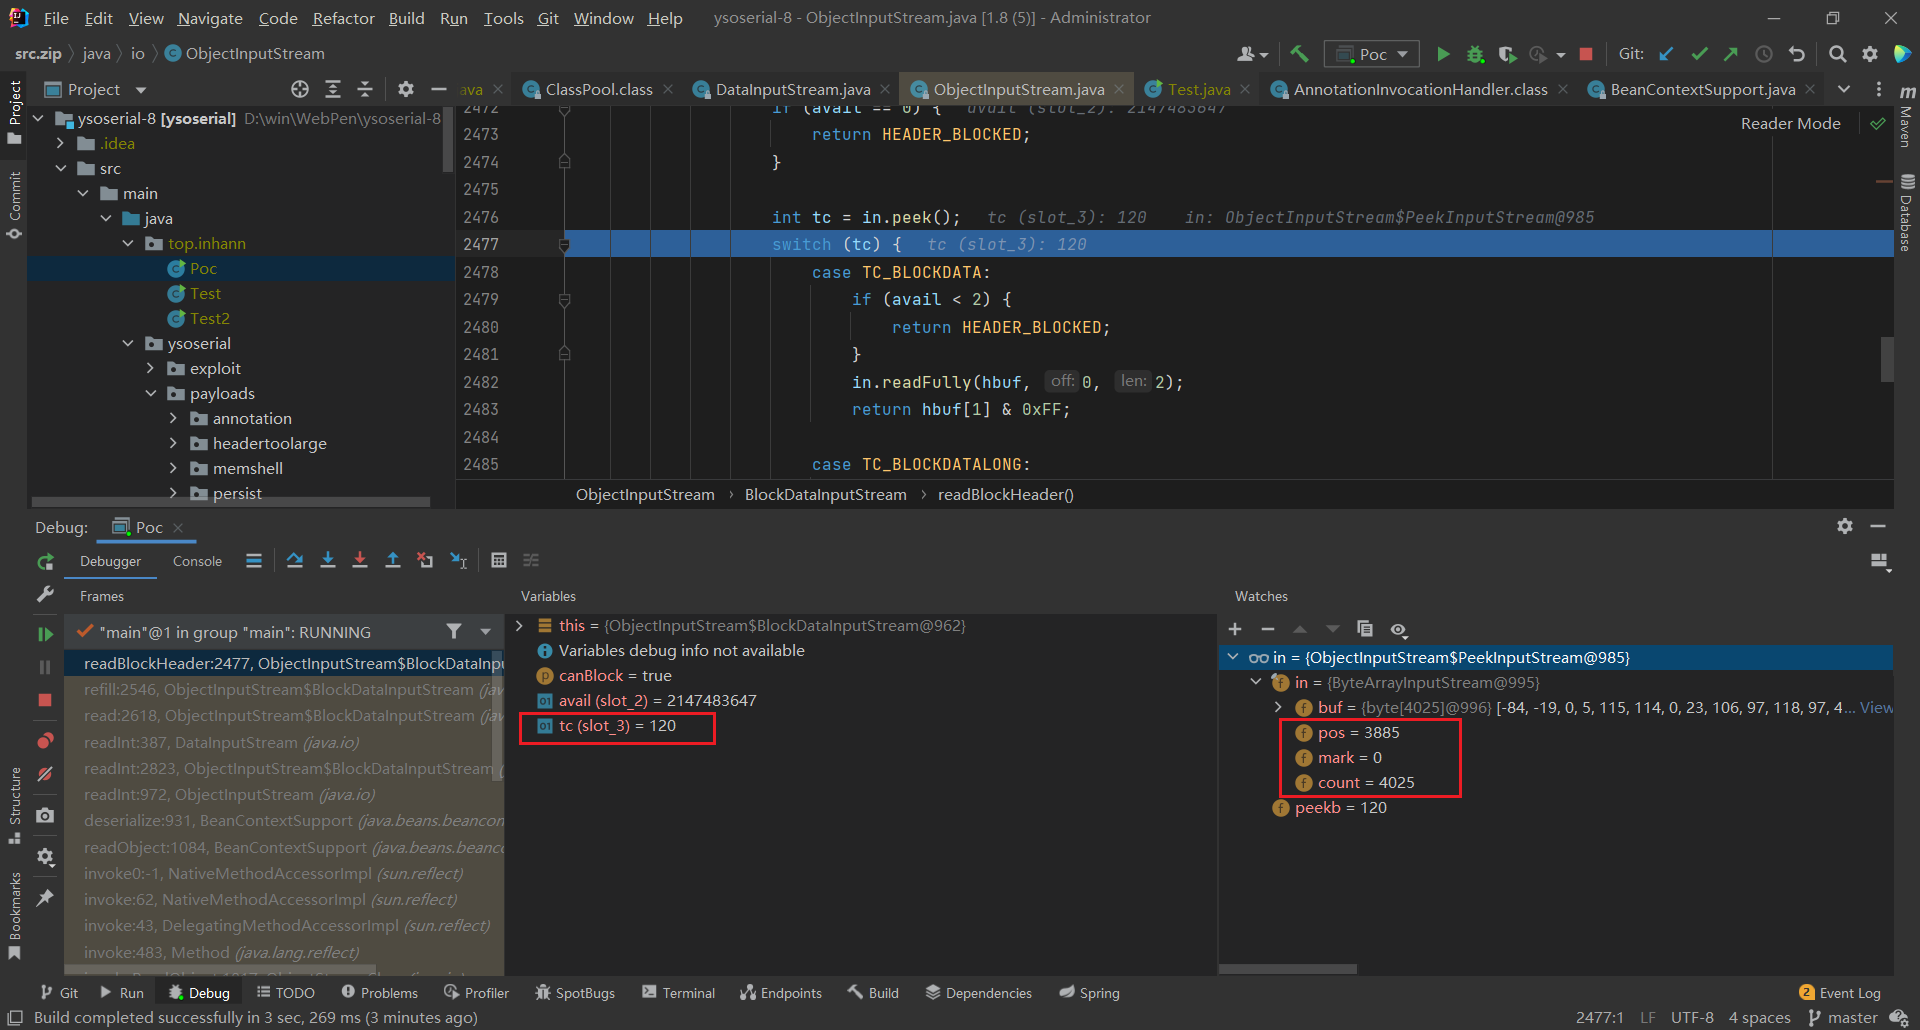Image resolution: width=1920 pixels, height=1030 pixels.
Task: Open the Terminal tool window
Action: point(679,992)
